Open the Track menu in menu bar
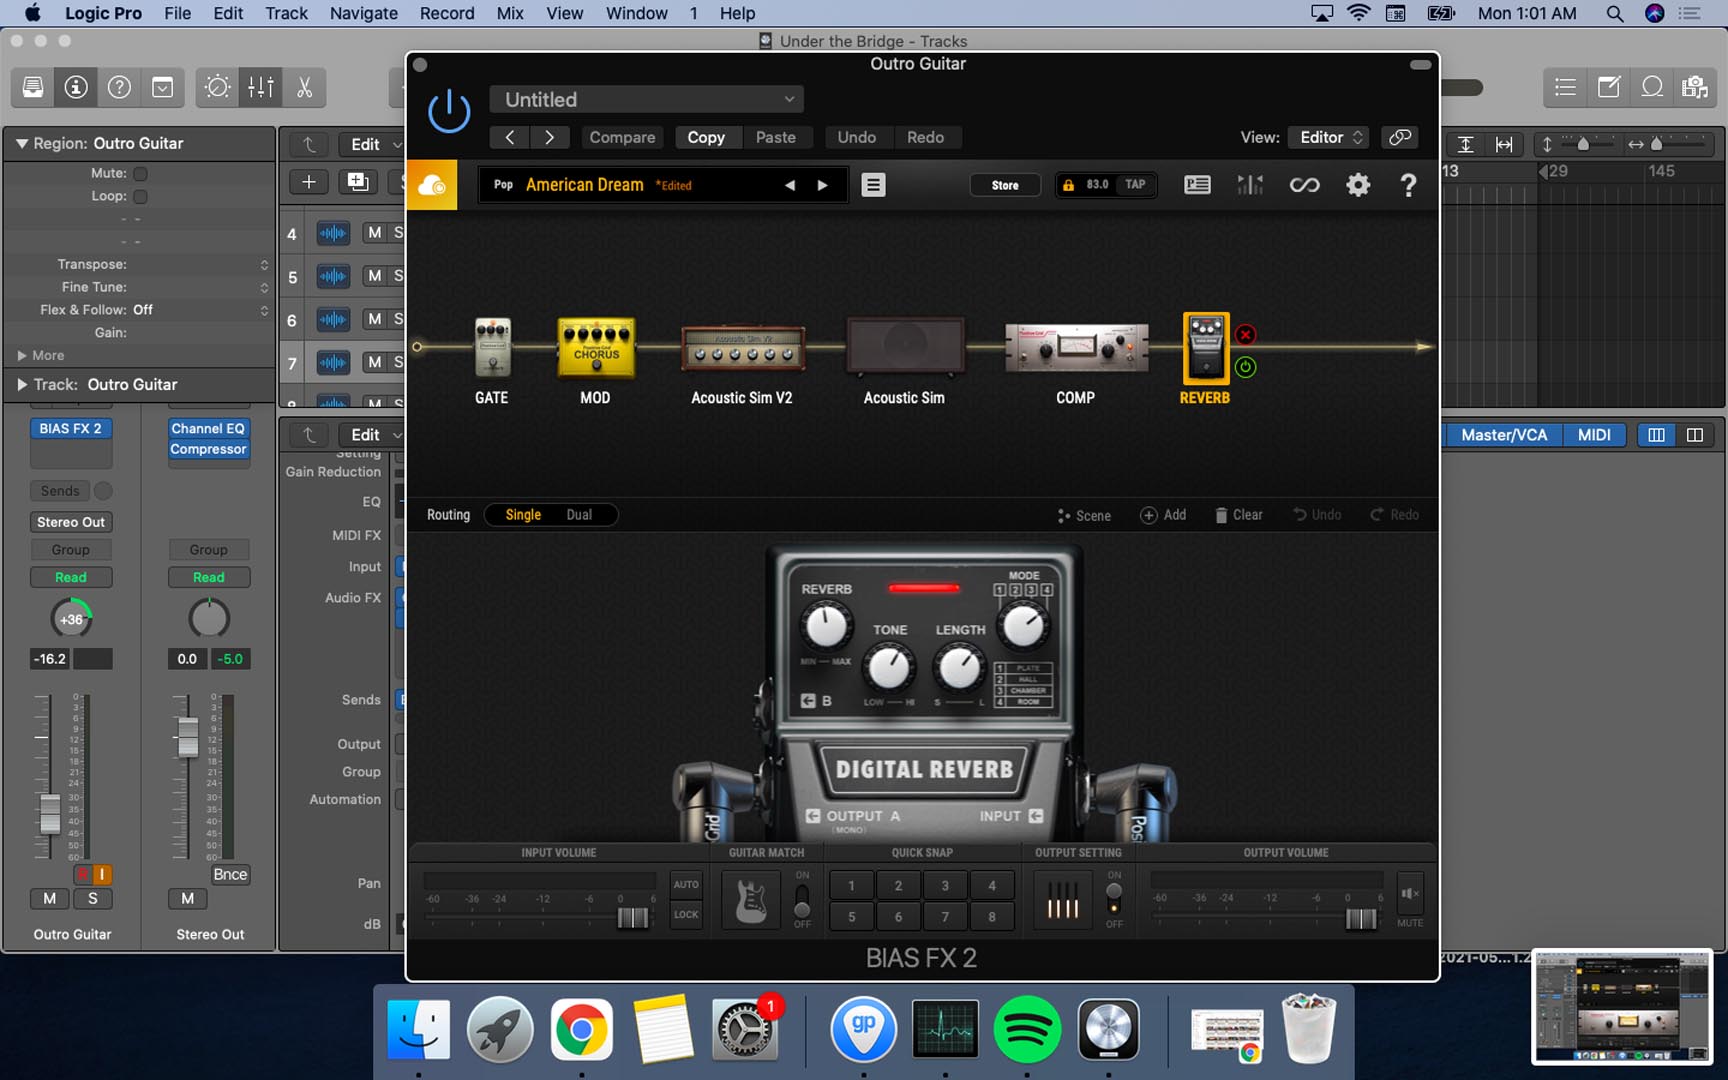 coord(286,13)
